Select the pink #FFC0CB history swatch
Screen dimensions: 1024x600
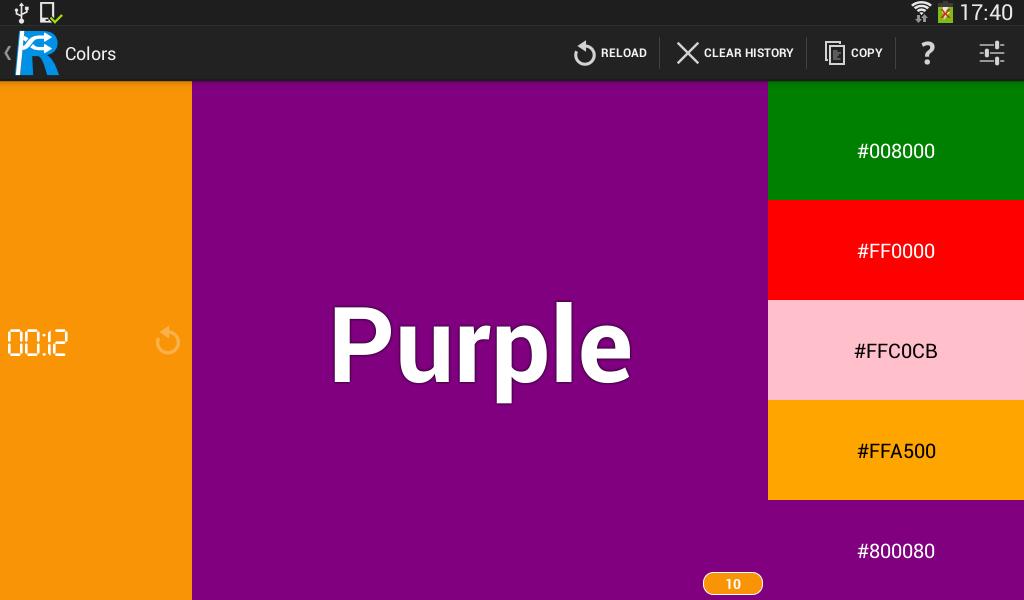(x=896, y=350)
